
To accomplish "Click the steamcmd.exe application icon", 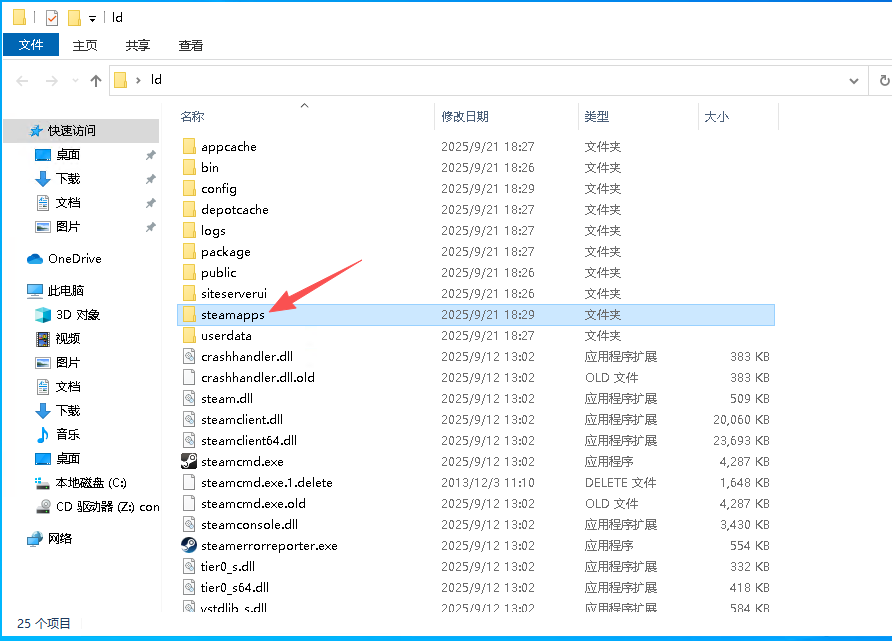I will [x=189, y=462].
